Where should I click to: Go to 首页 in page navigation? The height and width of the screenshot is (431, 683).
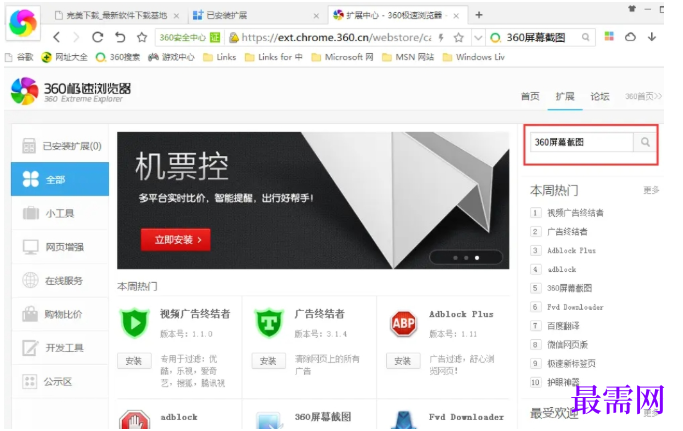pos(530,96)
